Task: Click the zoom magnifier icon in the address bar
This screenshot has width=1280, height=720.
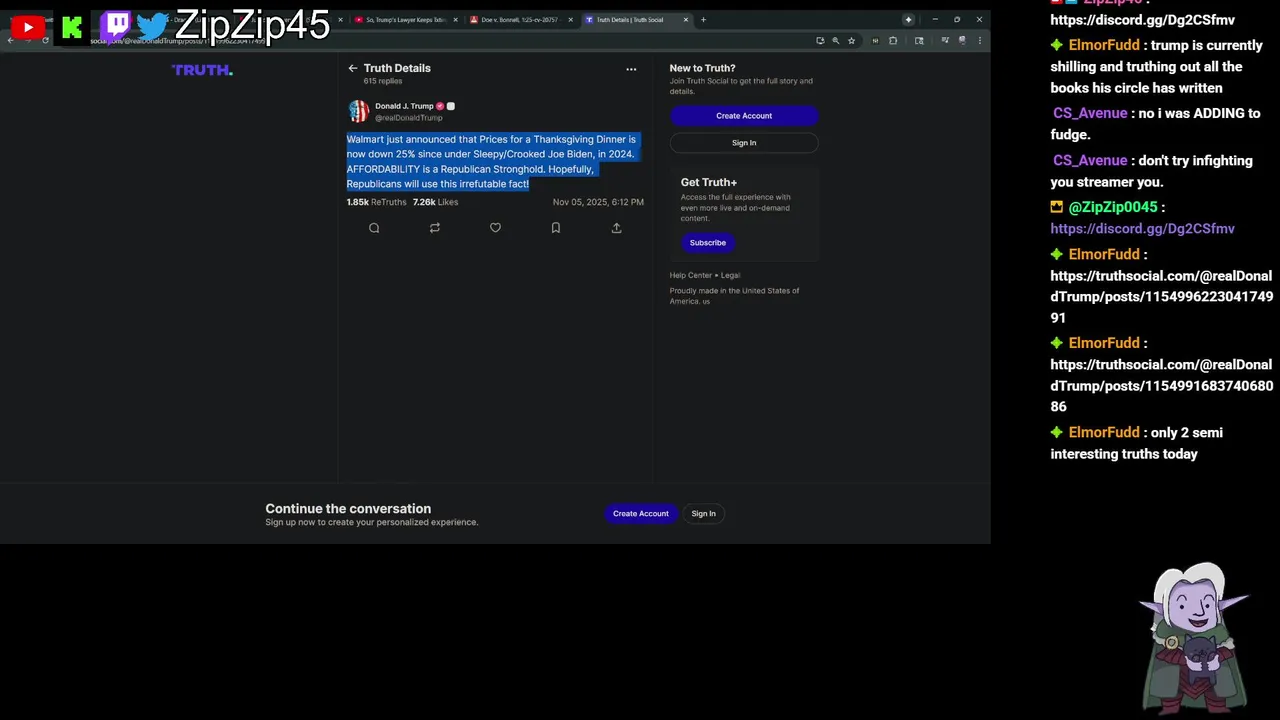Action: (835, 41)
